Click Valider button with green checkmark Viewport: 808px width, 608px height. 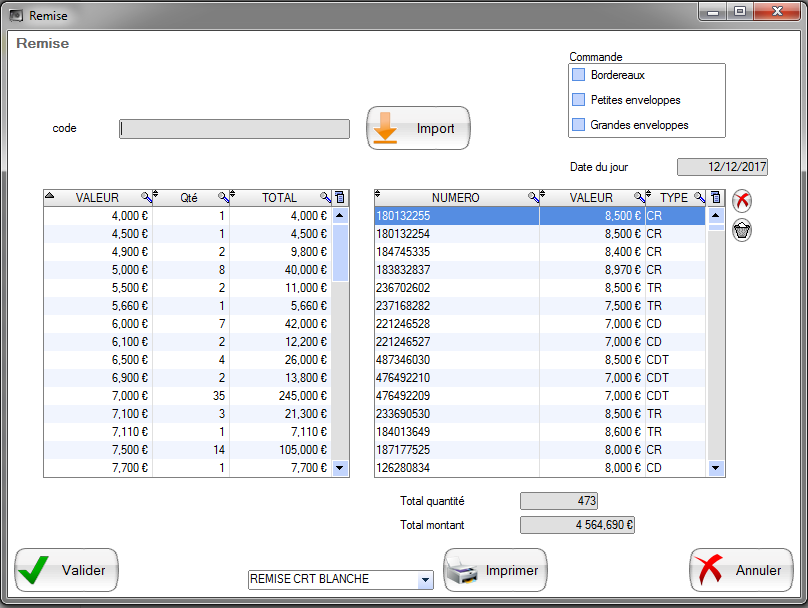coord(66,570)
